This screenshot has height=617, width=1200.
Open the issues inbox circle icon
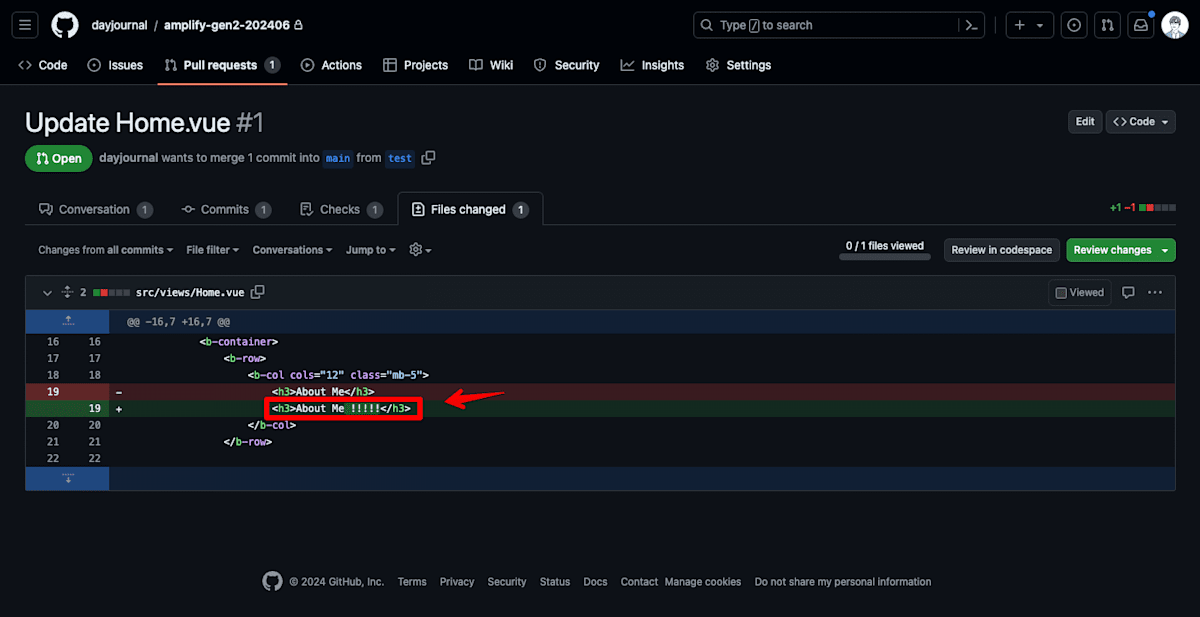point(1074,25)
